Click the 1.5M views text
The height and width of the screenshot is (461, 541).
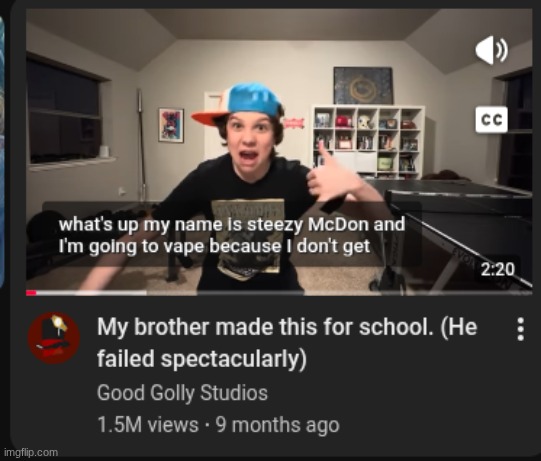tap(148, 424)
